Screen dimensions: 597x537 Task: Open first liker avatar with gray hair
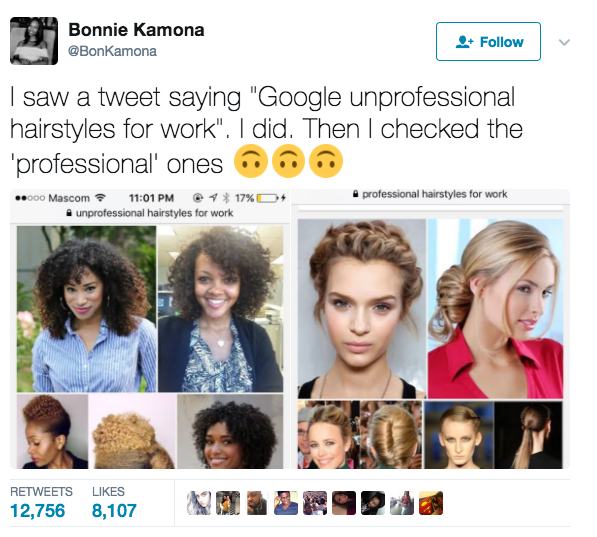pos(199,503)
